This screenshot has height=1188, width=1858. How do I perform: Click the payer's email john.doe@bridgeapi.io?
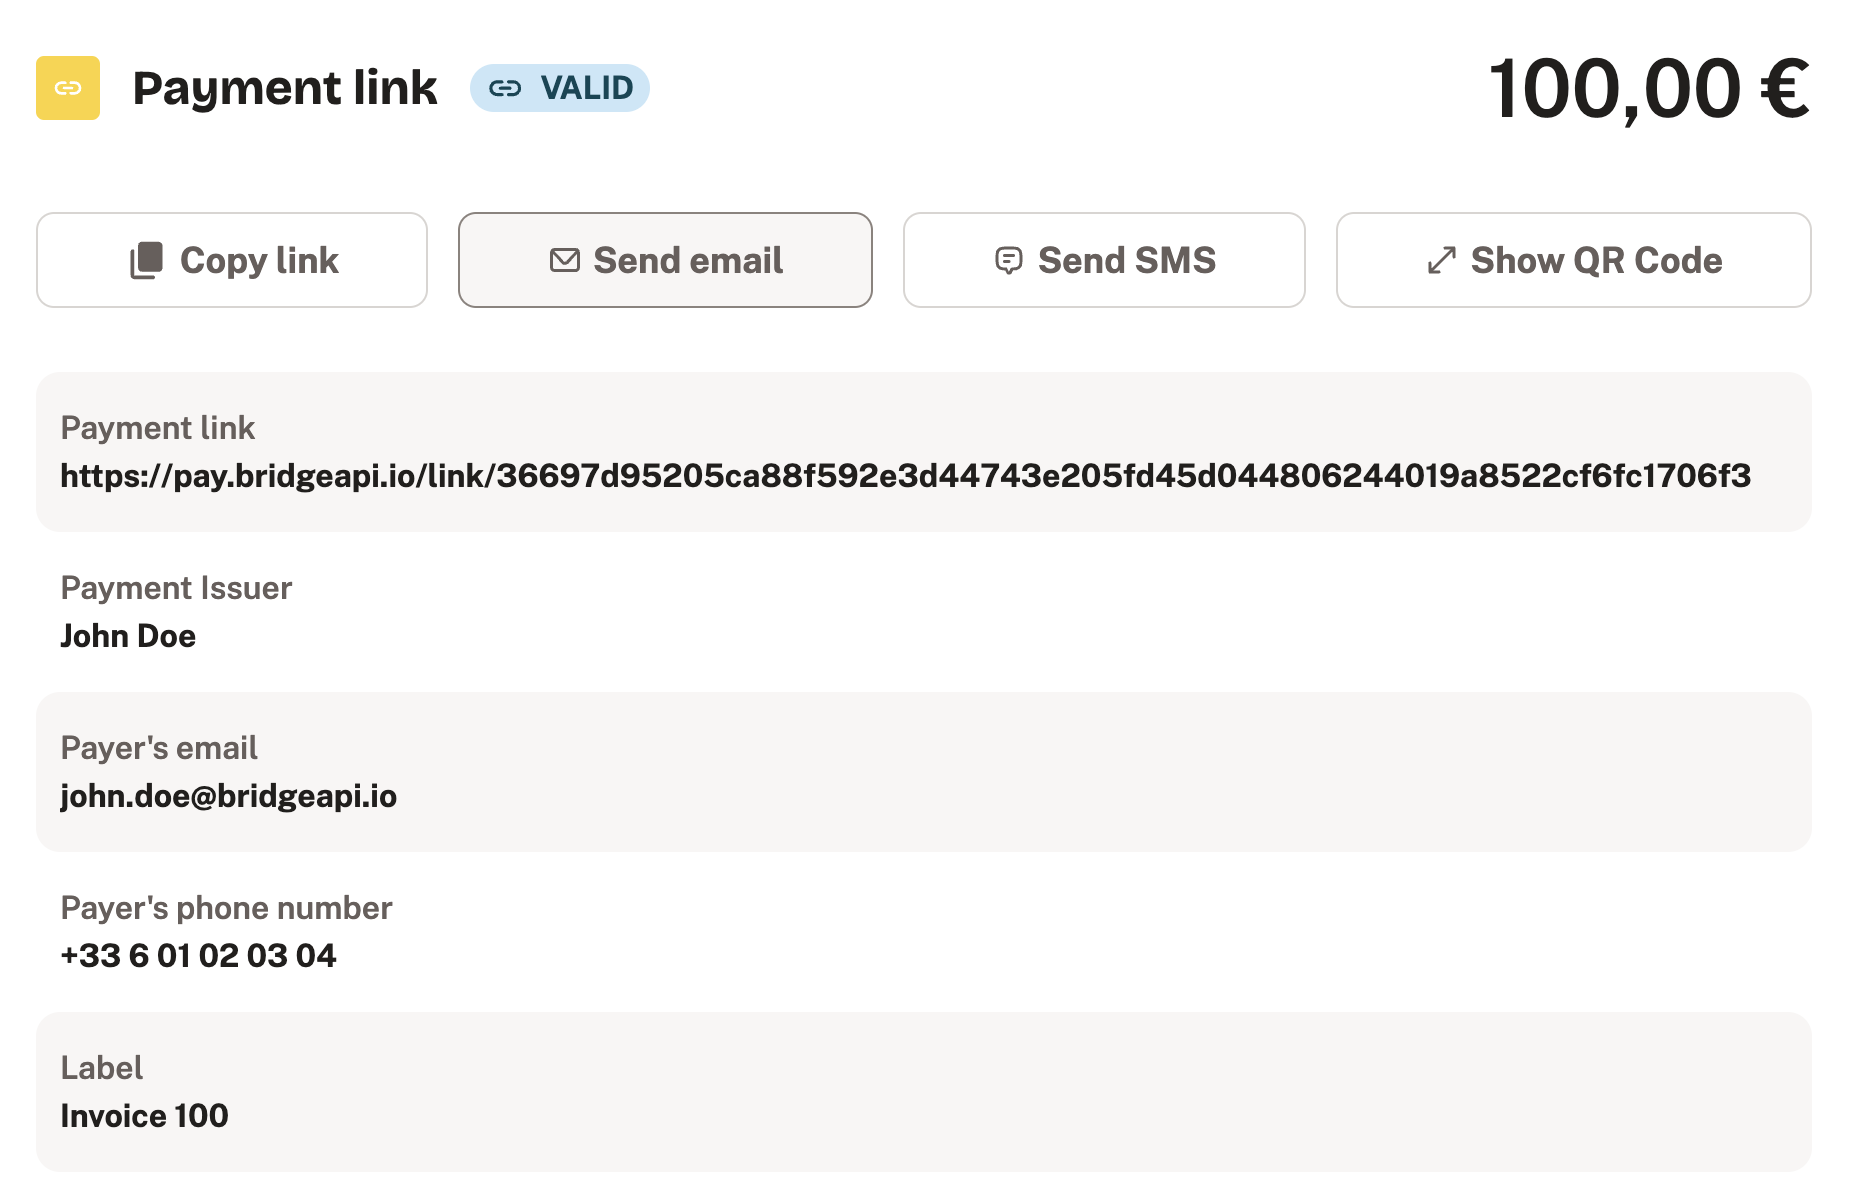[x=229, y=796]
